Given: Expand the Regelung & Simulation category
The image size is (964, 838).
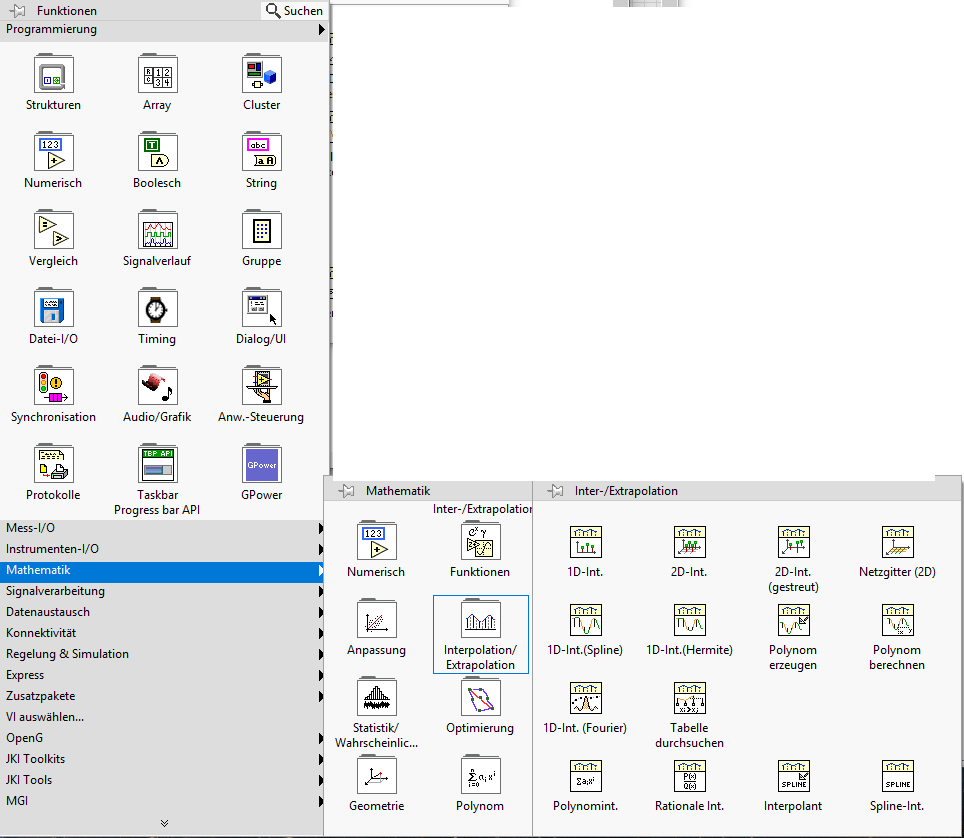Looking at the screenshot, I should [164, 654].
